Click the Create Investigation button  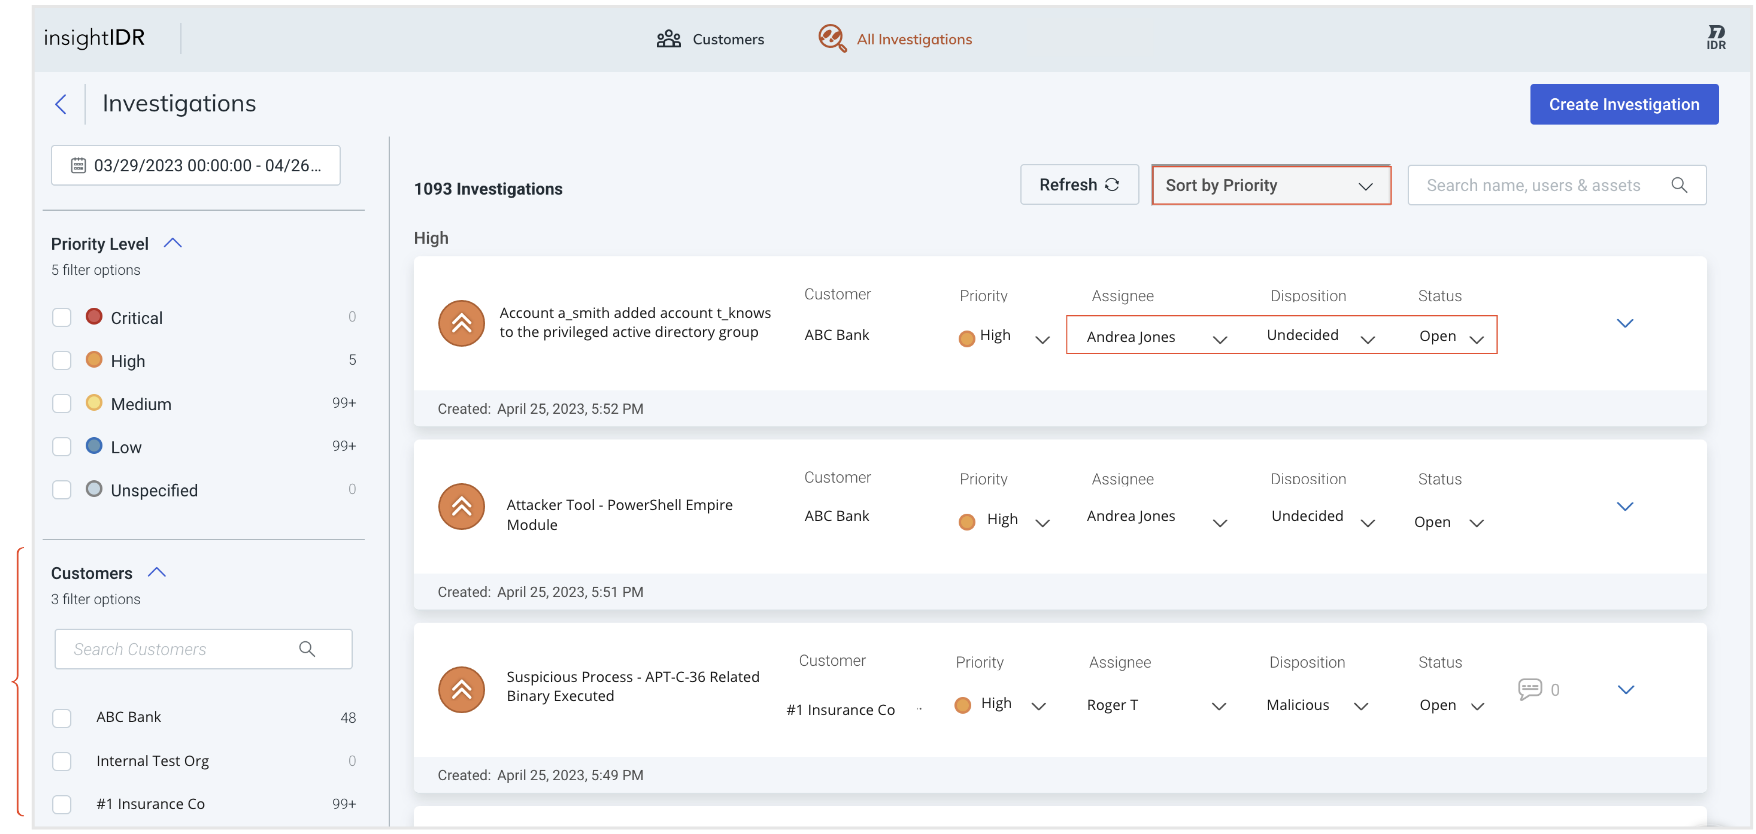[x=1623, y=104]
